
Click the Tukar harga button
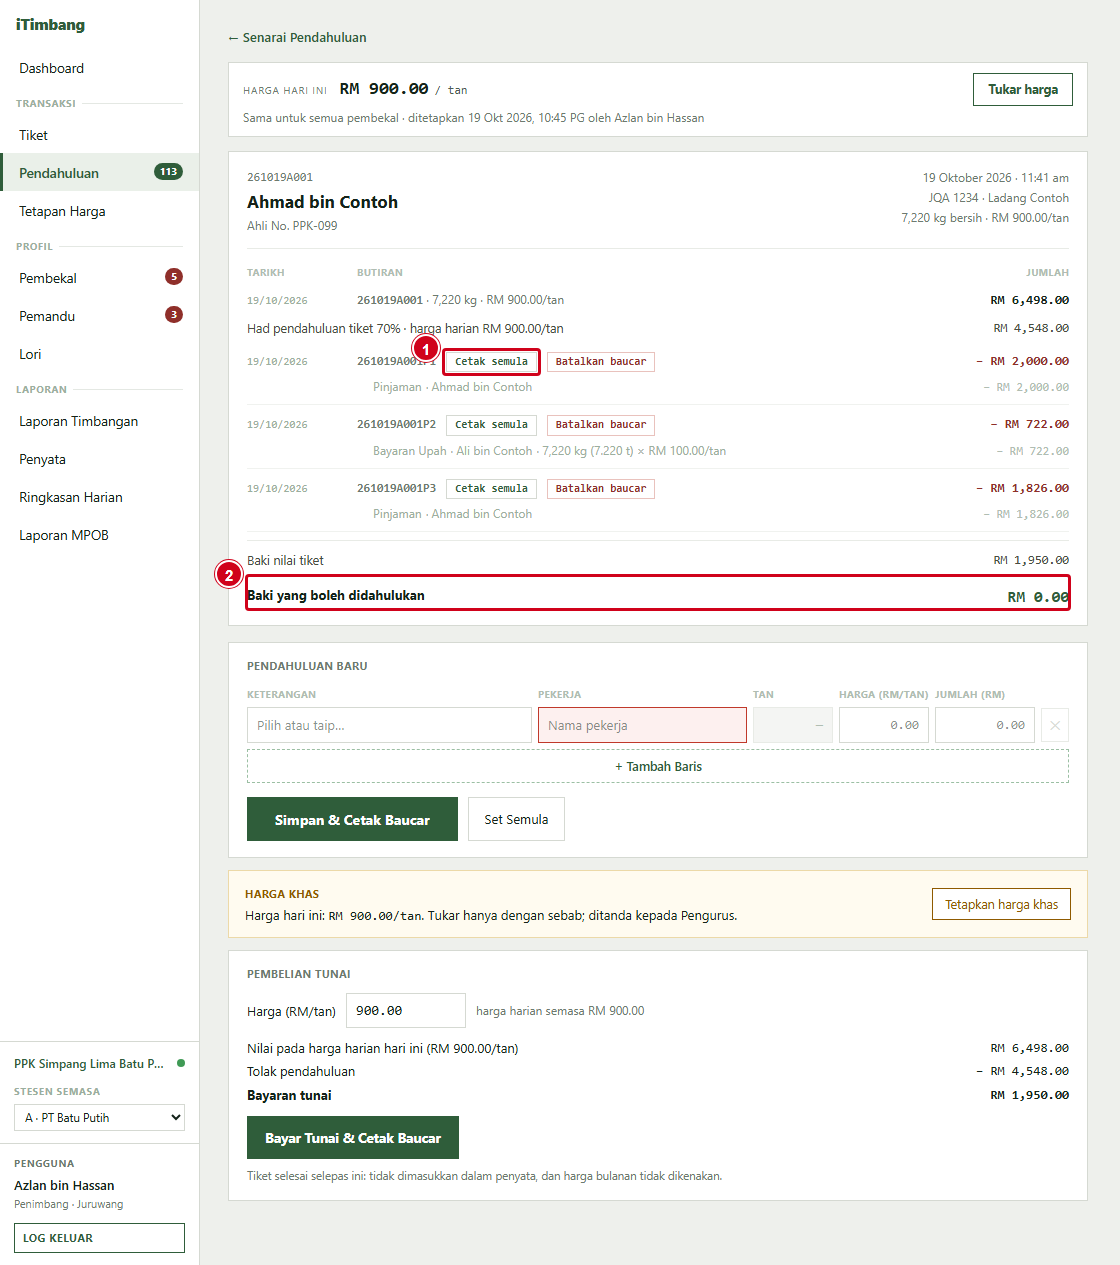(1023, 89)
